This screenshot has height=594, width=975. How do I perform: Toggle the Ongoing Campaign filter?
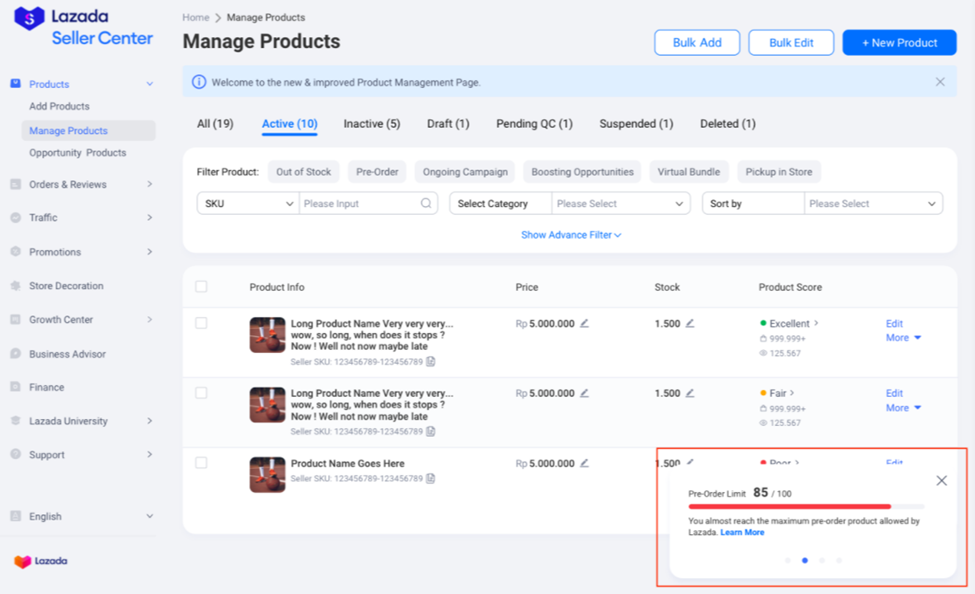click(465, 172)
